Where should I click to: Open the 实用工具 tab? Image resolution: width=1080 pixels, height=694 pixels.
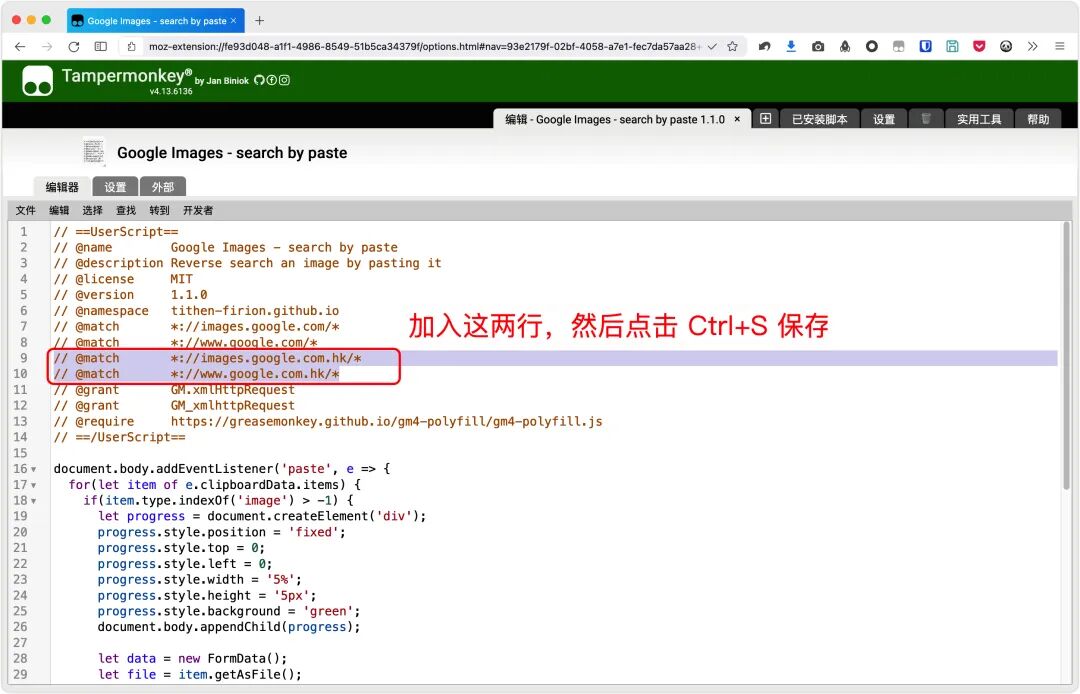pyautogui.click(x=979, y=119)
